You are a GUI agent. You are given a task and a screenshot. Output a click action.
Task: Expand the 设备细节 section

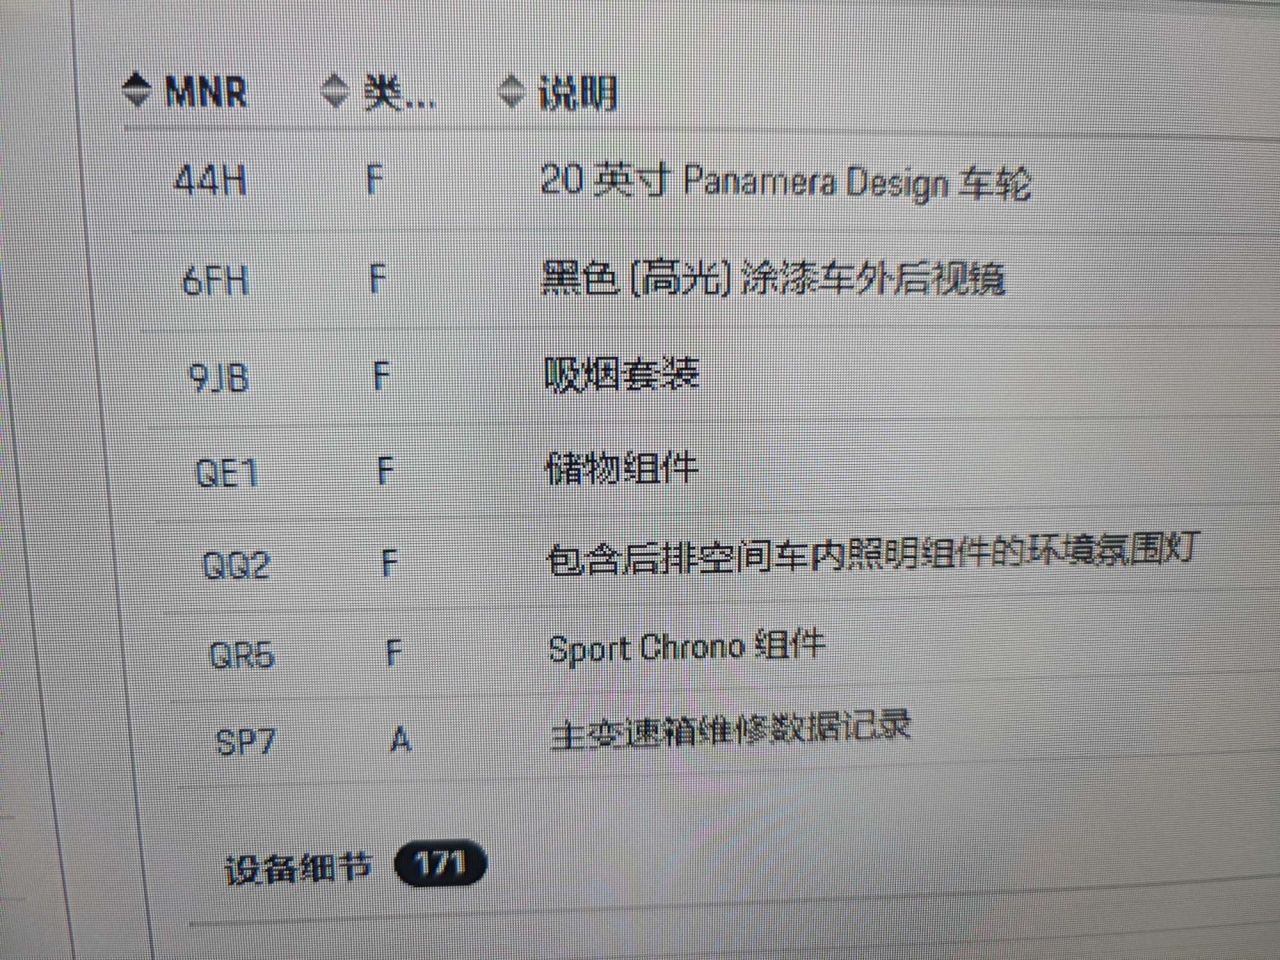pyautogui.click(x=298, y=867)
